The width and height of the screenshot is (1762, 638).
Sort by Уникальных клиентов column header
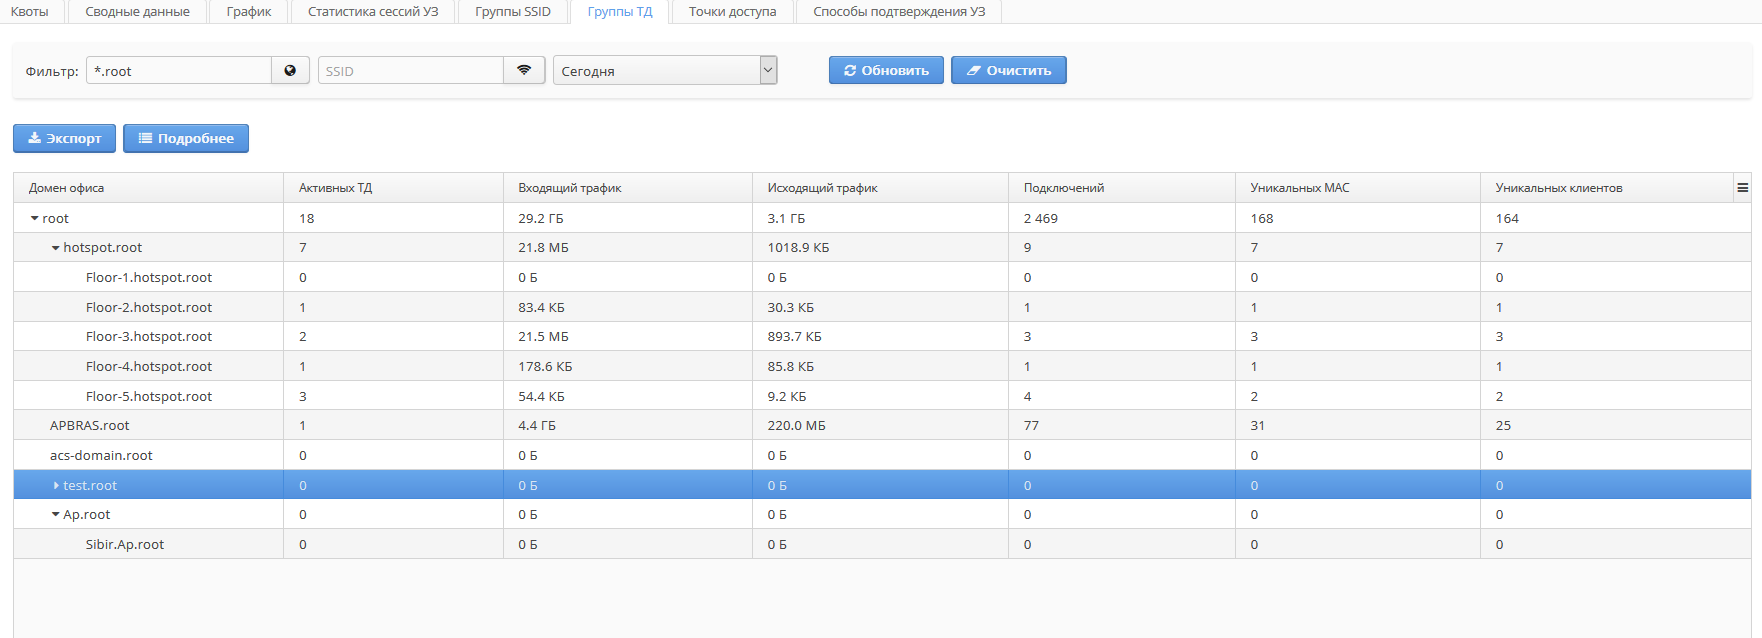point(1607,188)
